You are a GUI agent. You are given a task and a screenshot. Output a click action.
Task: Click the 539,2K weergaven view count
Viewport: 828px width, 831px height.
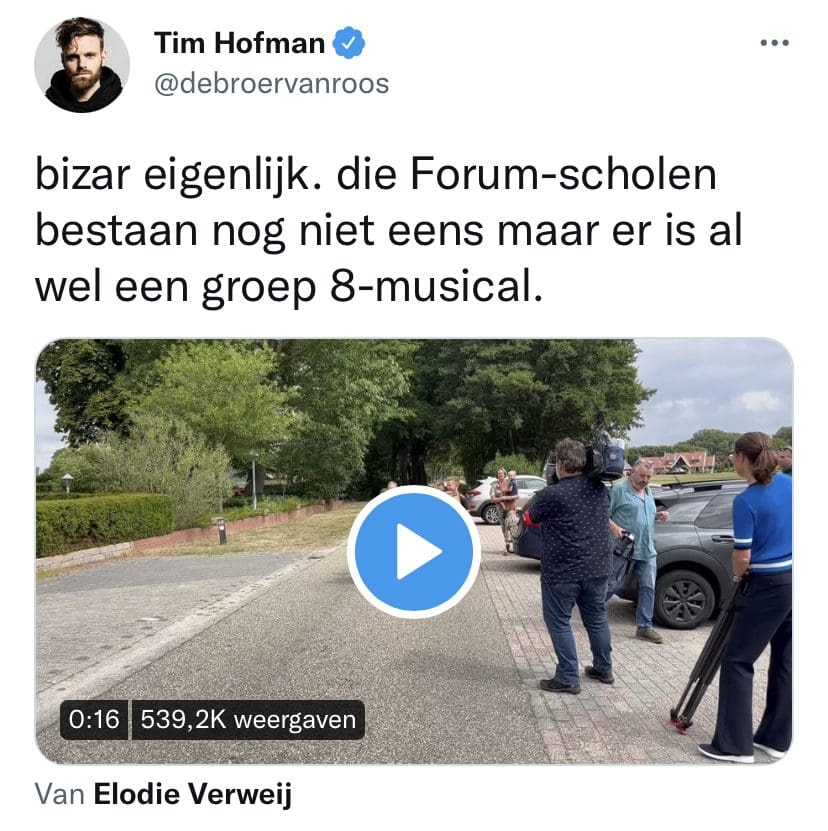[x=248, y=720]
